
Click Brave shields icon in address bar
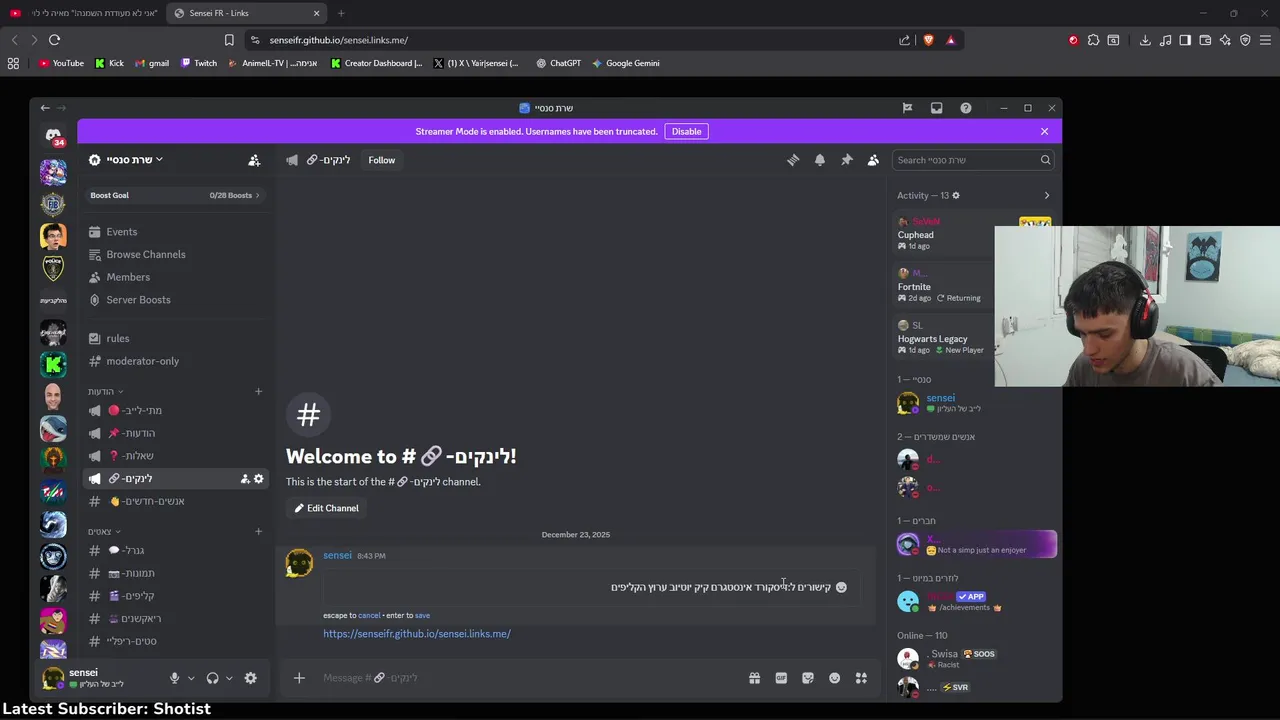928,40
